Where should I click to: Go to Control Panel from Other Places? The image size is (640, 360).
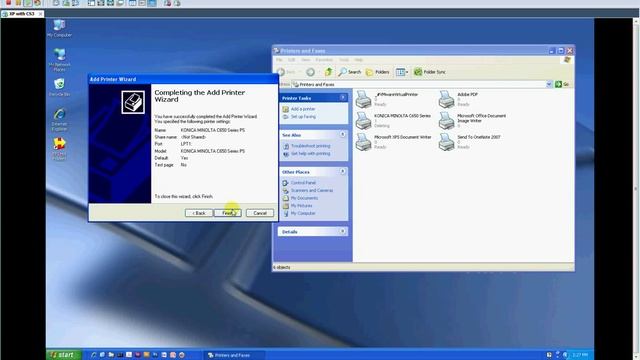[303, 183]
